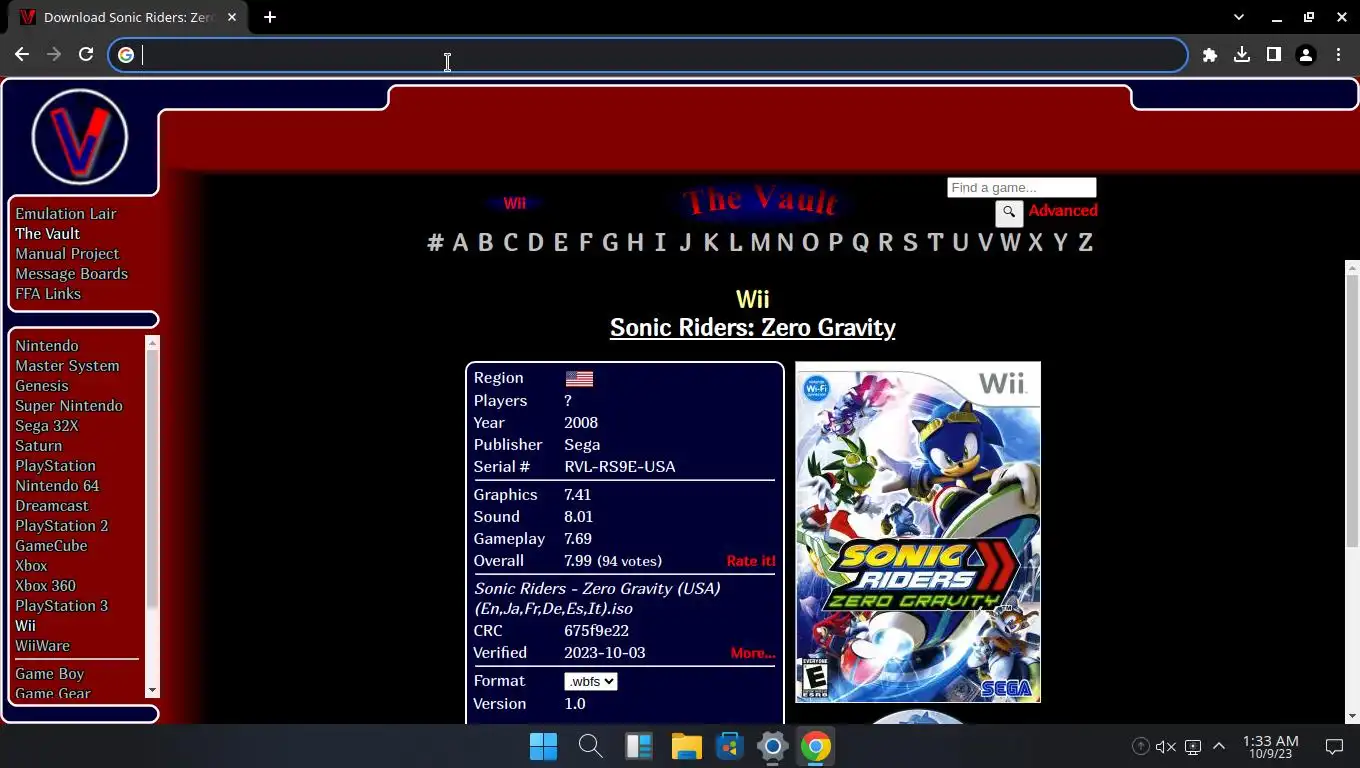The height and width of the screenshot is (768, 1360).
Task: Select Super Nintendo system
Action: [x=69, y=406]
